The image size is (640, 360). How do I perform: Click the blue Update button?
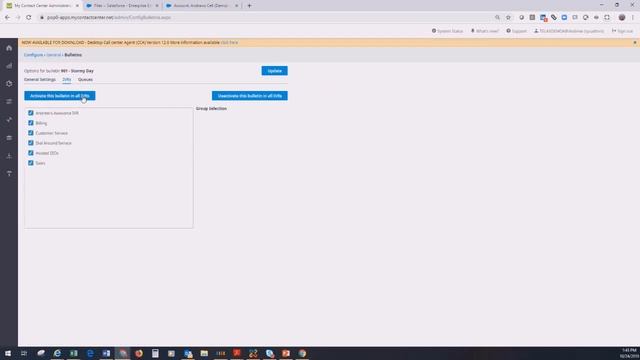(274, 71)
